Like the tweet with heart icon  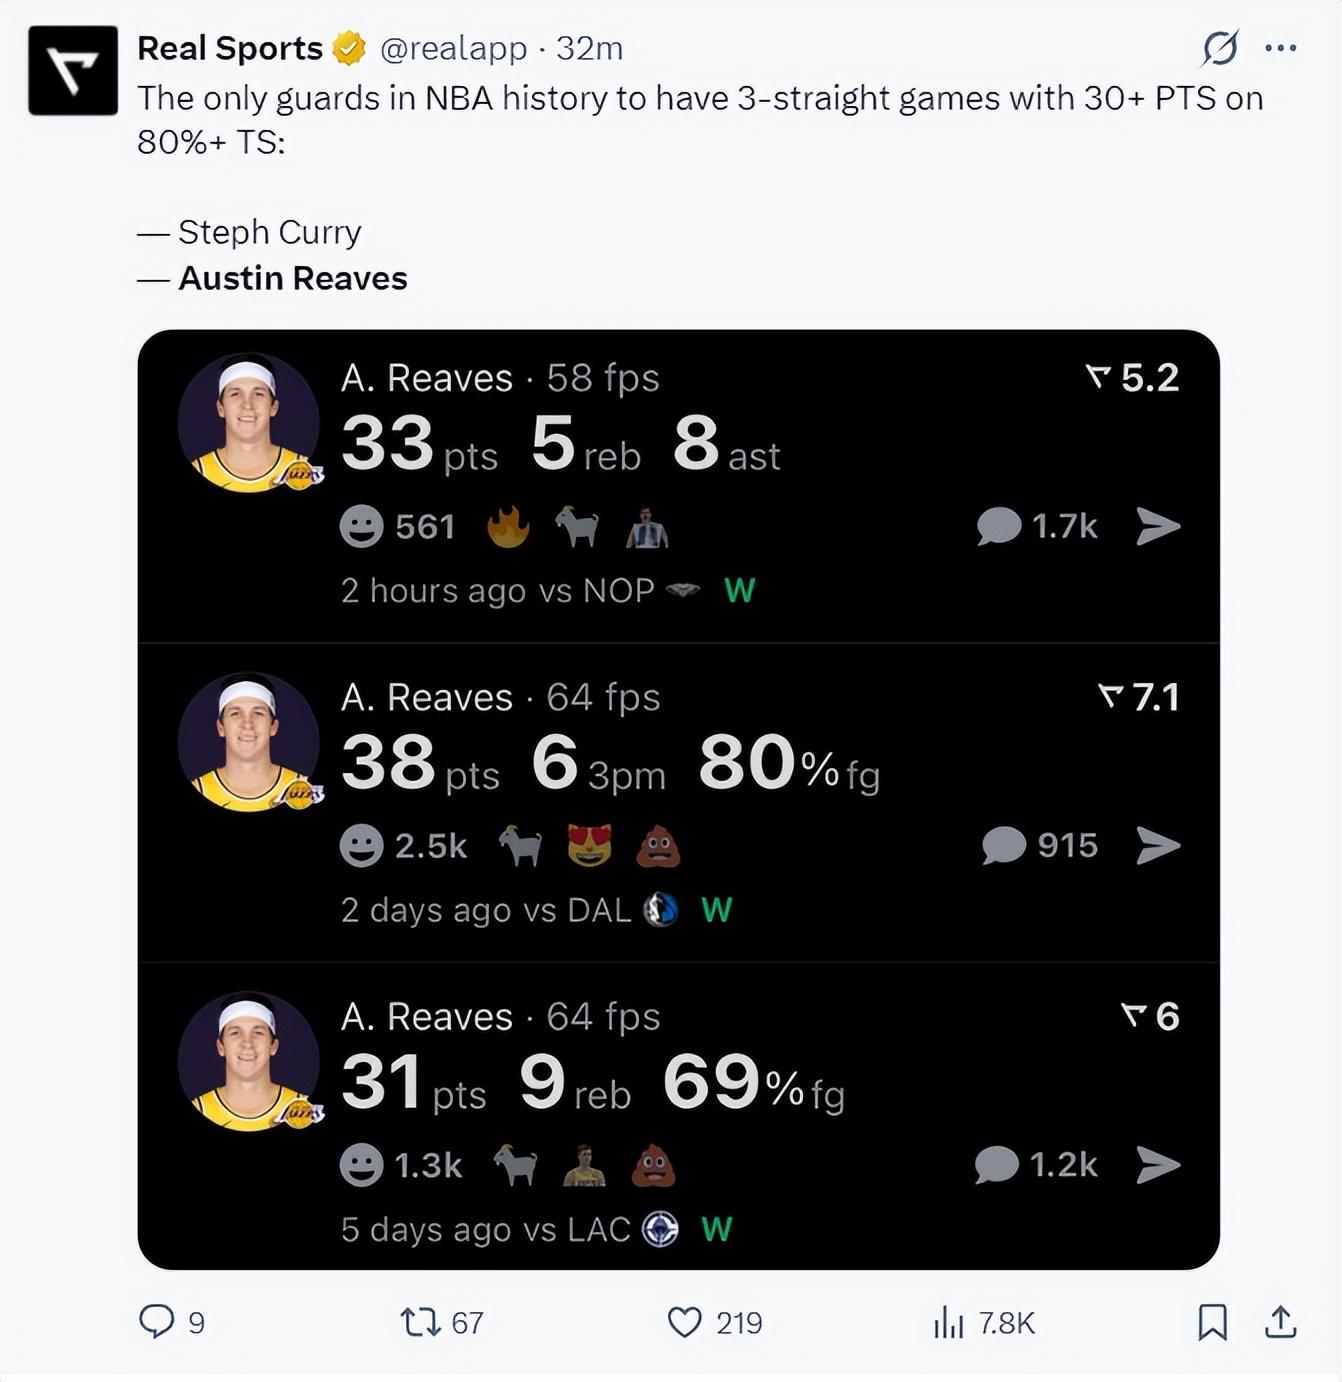point(685,1322)
